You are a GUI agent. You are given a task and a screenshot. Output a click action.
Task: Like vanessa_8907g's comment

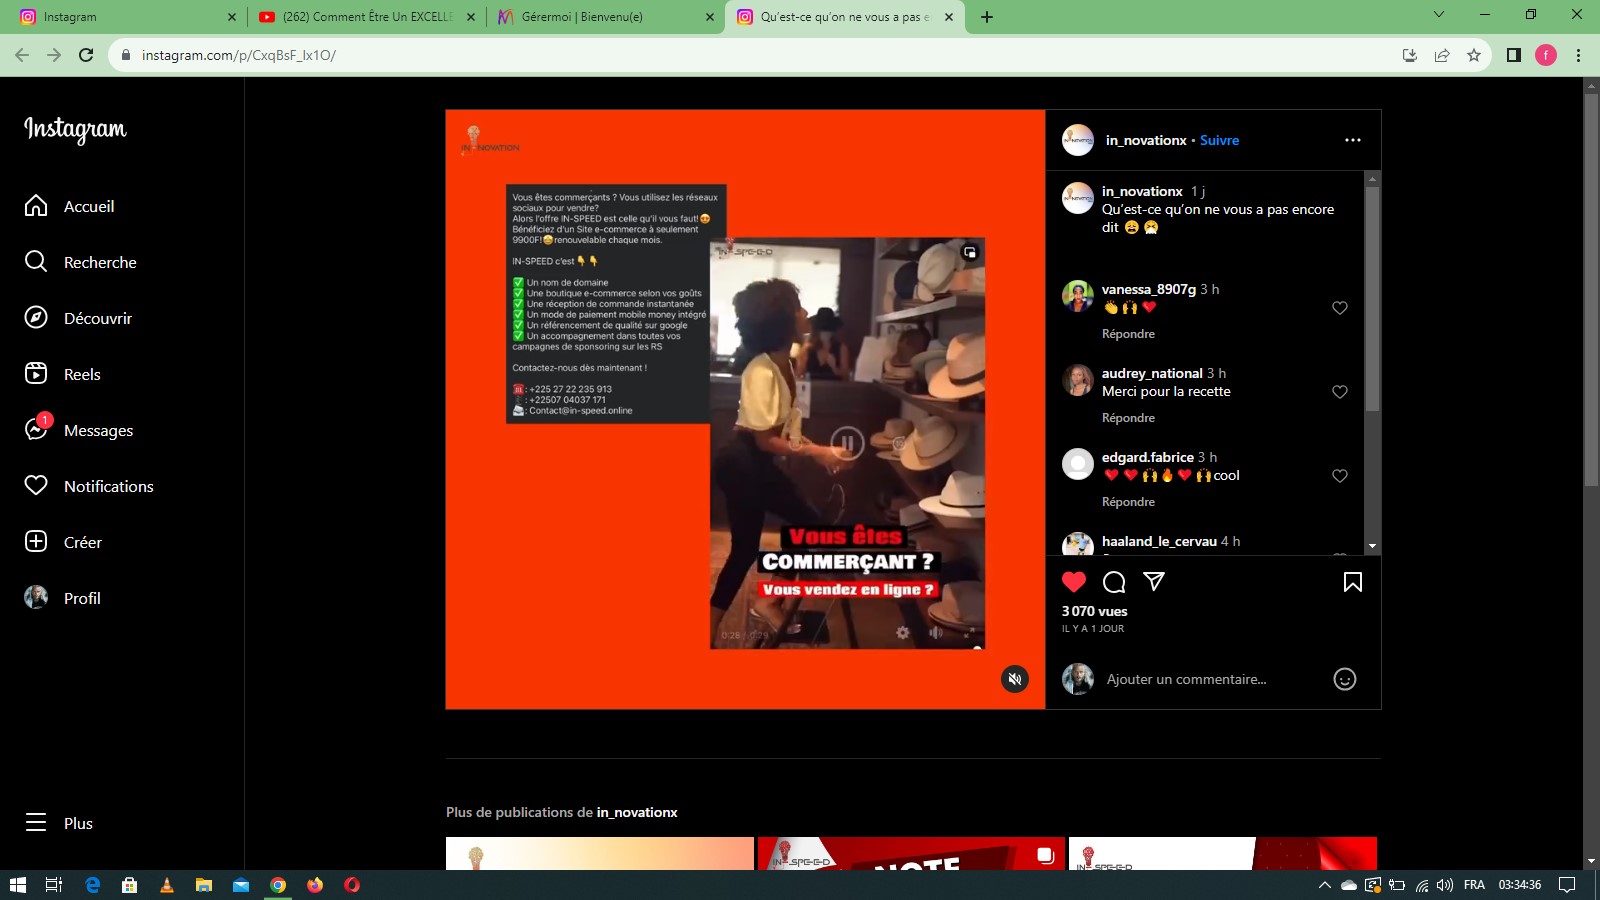(1340, 308)
